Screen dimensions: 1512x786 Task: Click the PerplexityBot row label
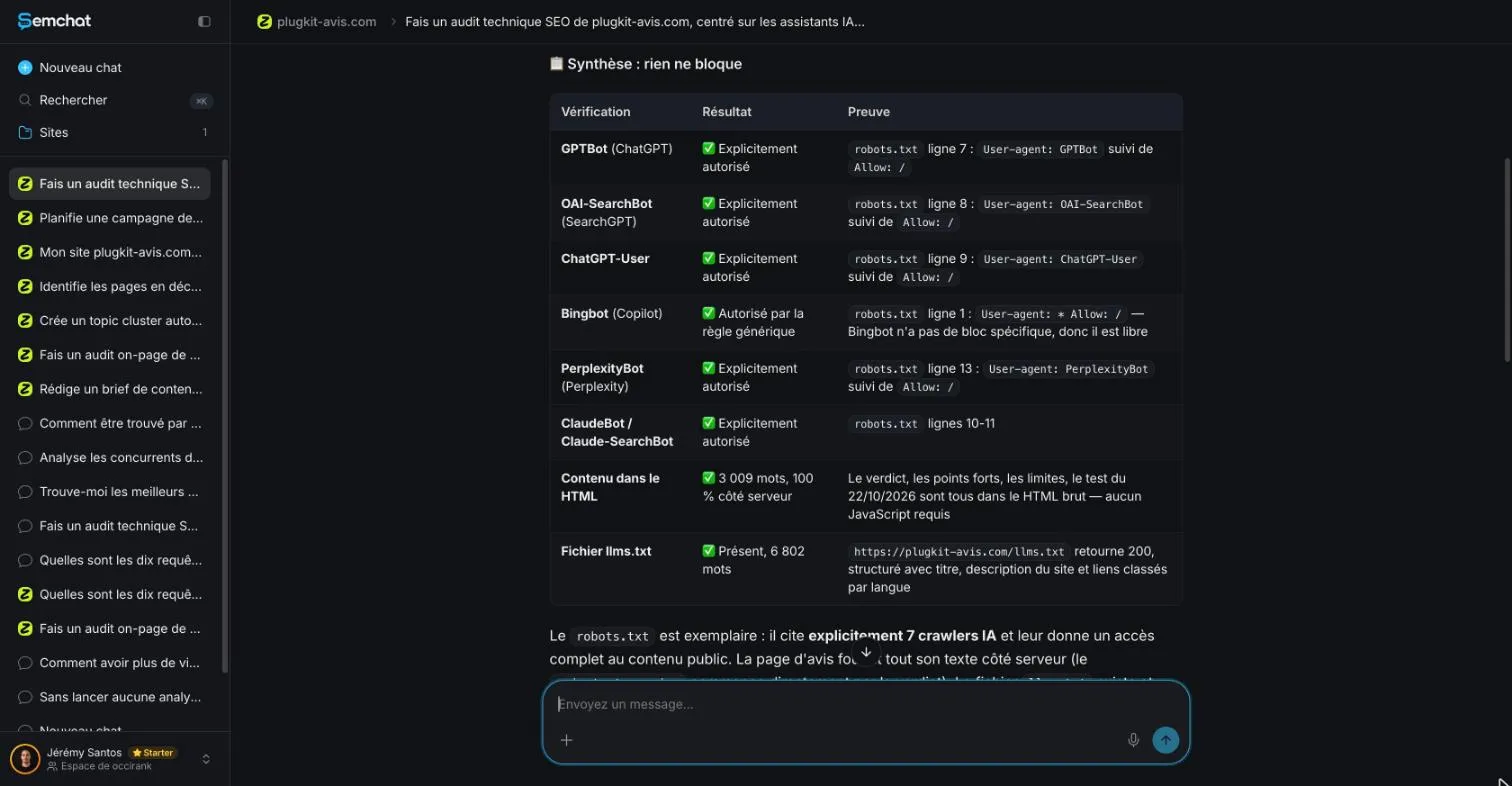coord(603,377)
